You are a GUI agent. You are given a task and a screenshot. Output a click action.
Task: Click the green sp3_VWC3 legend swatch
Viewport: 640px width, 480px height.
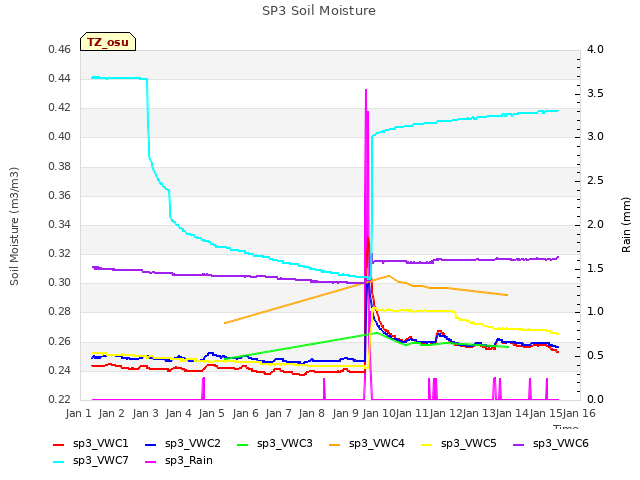243,444
